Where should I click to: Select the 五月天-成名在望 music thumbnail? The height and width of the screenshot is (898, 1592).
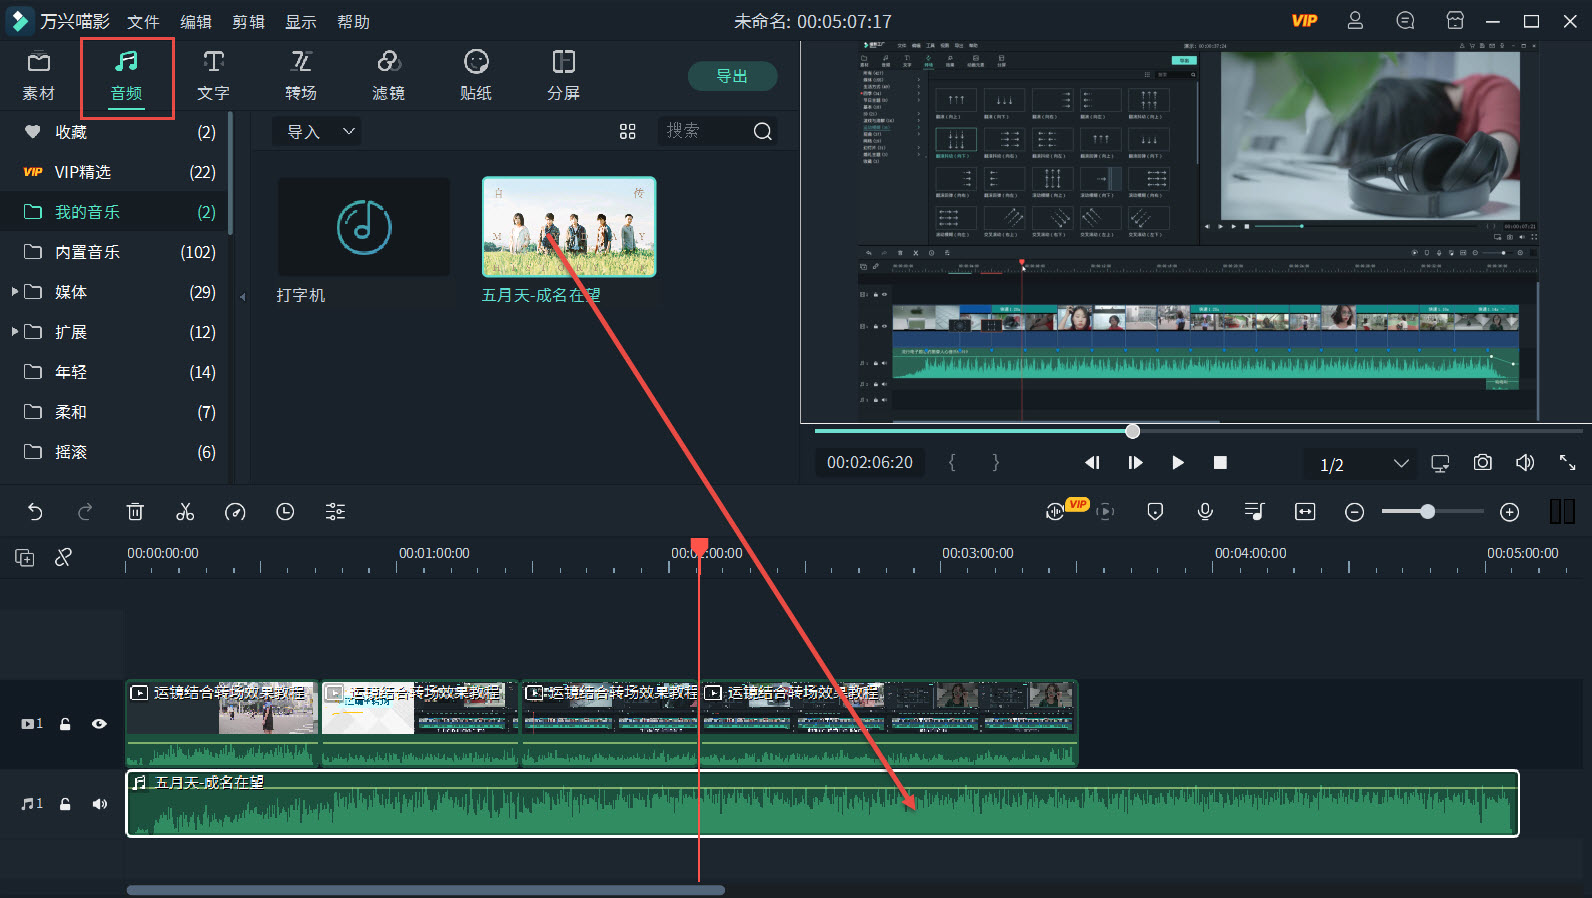(x=569, y=227)
